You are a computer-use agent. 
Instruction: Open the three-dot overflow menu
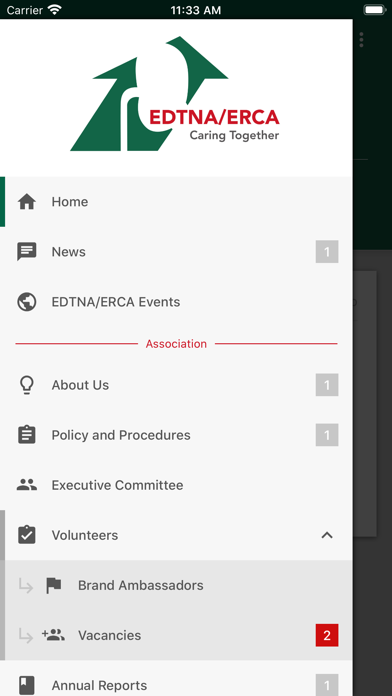point(361,40)
